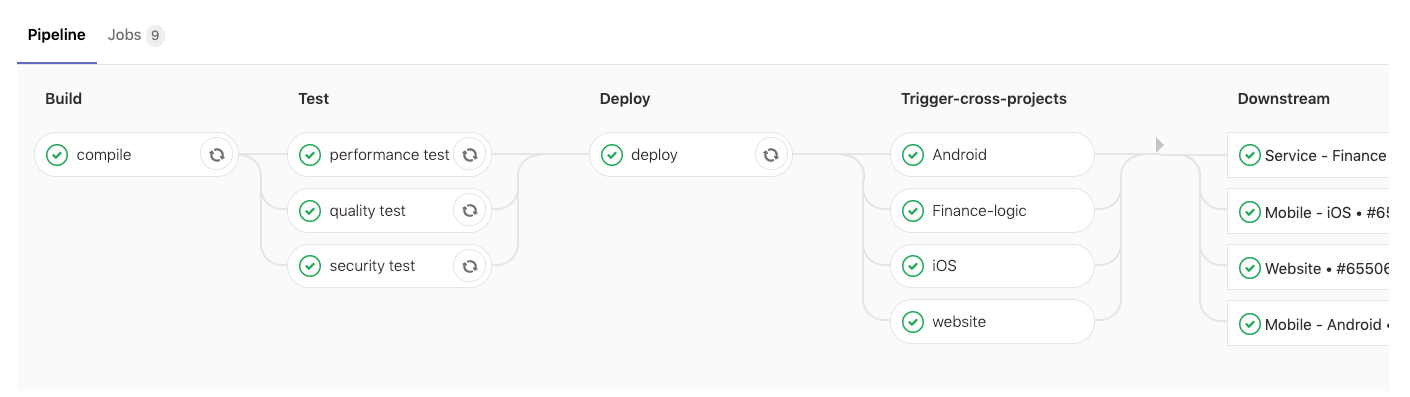This screenshot has height=397, width=1410.
Task: Open the Finance-logic trigger job
Action: pyautogui.click(x=992, y=211)
